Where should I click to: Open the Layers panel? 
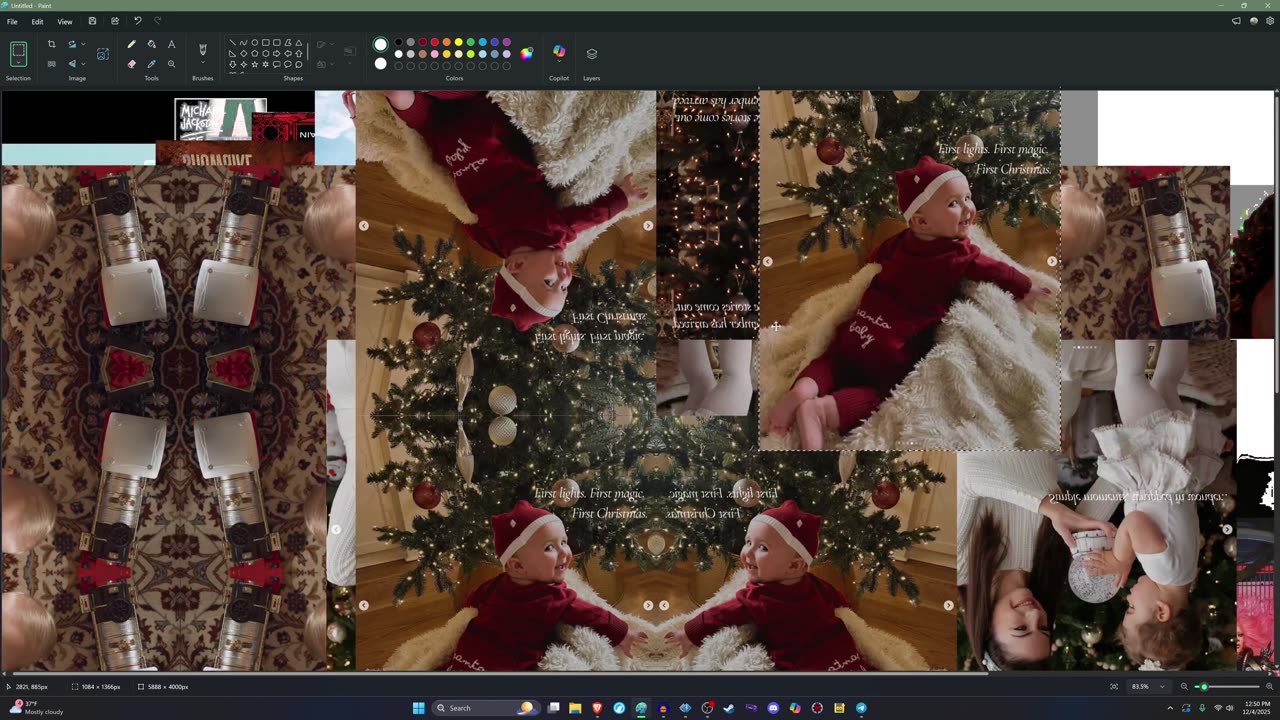click(591, 54)
